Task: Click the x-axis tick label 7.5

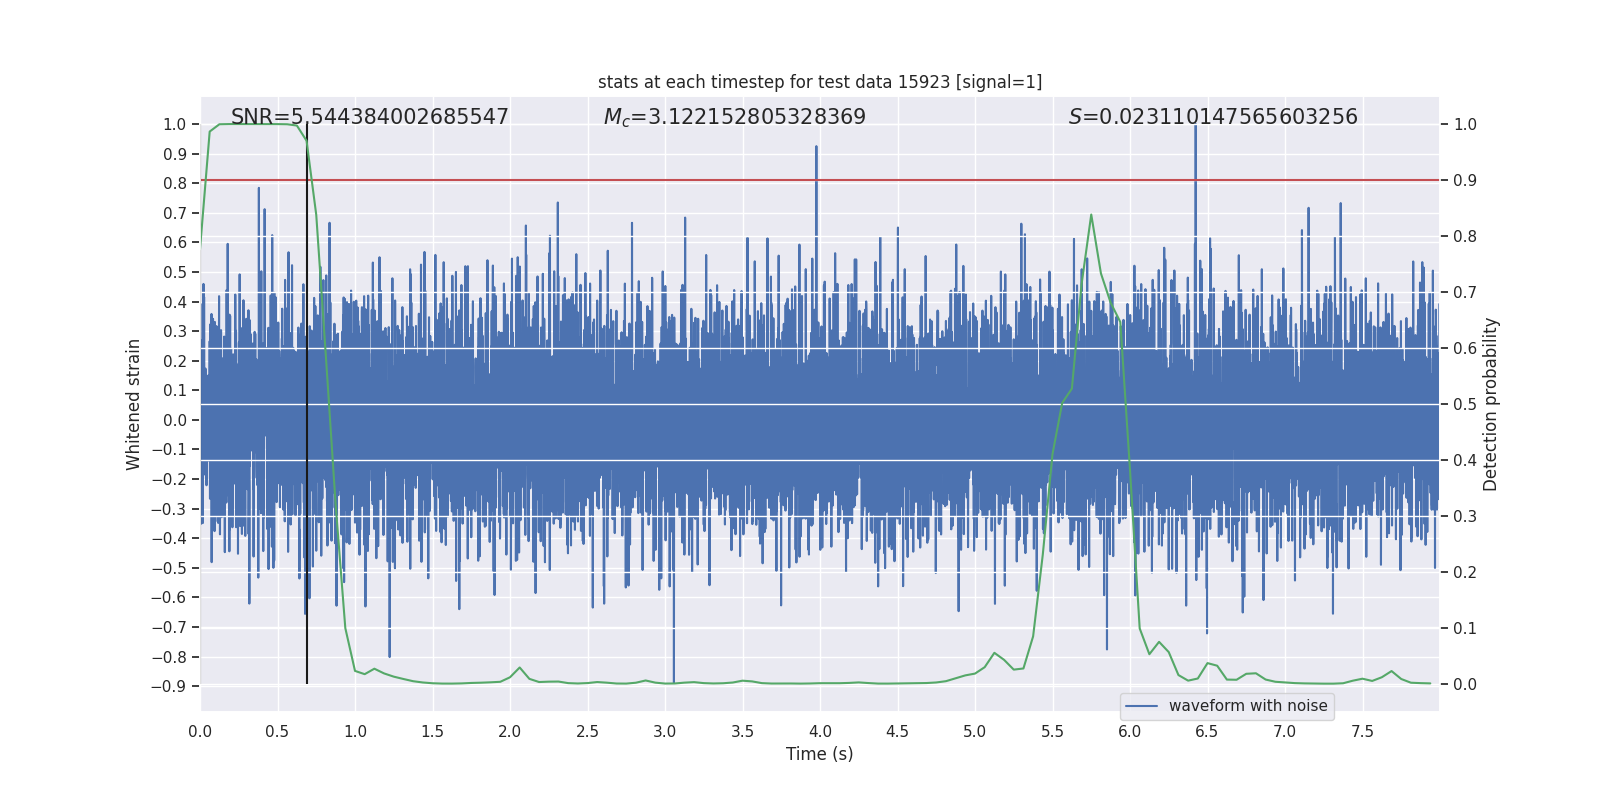Action: [x=1362, y=732]
